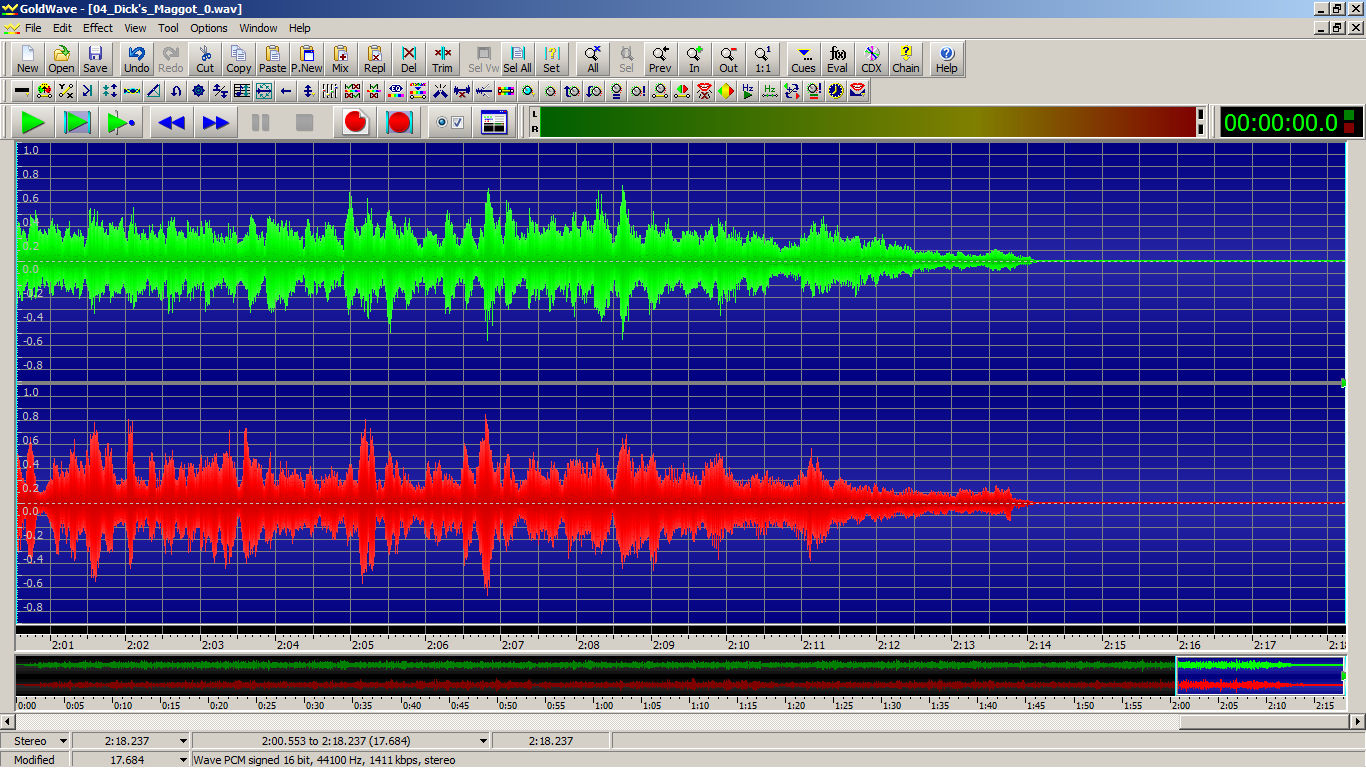Click the Trim toolbar icon

[x=442, y=59]
